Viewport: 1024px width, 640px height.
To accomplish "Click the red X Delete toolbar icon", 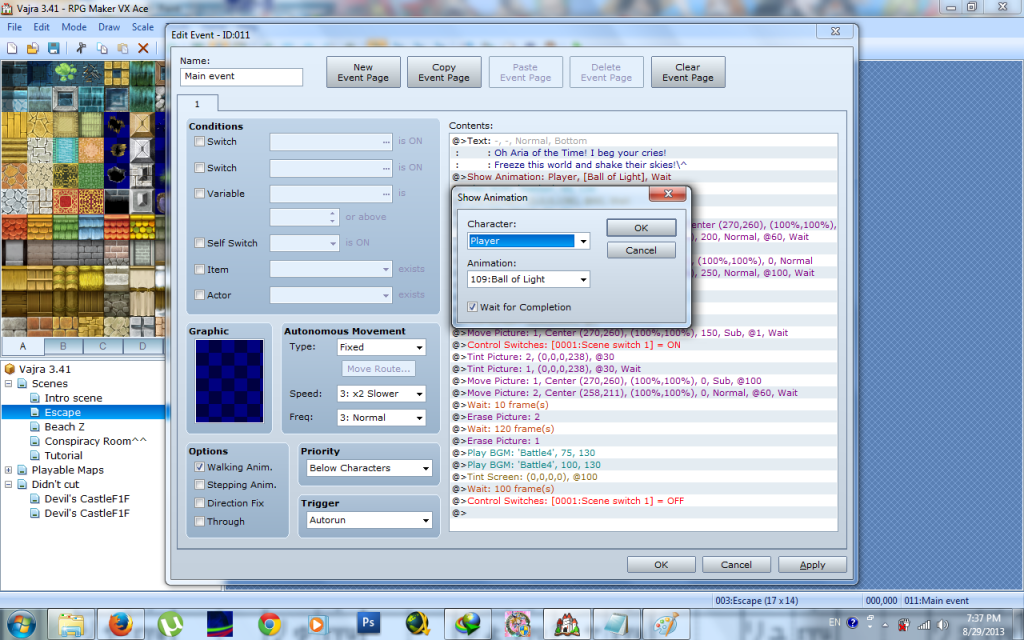I will coord(144,48).
